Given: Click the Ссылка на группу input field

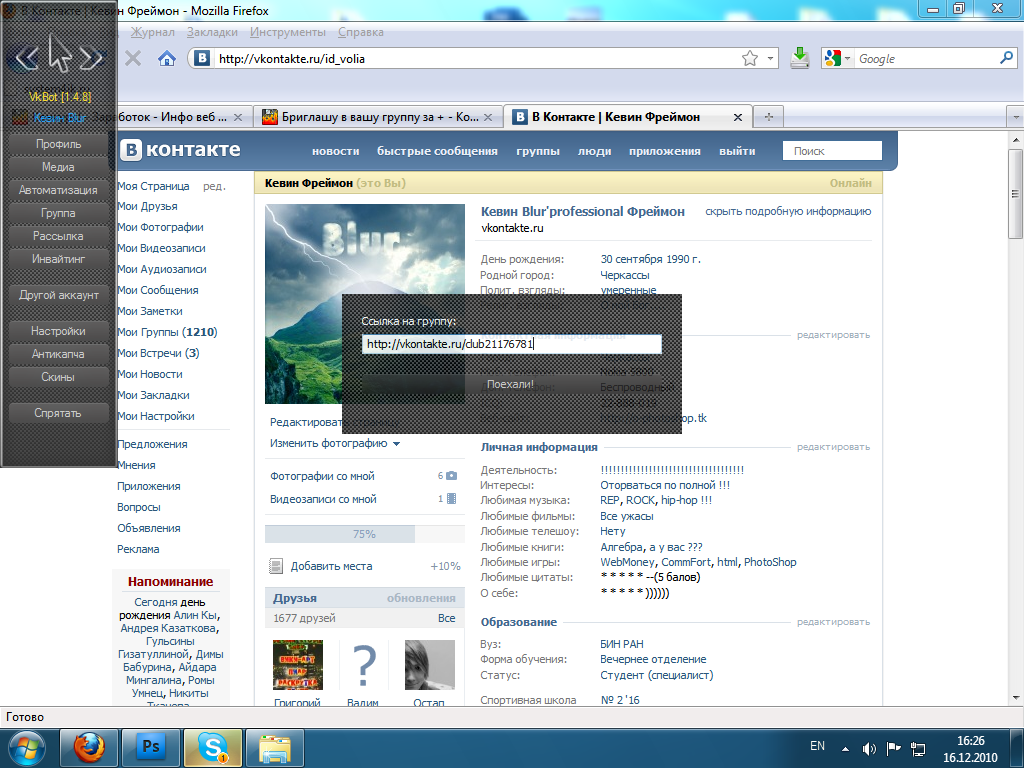Looking at the screenshot, I should (x=511, y=344).
